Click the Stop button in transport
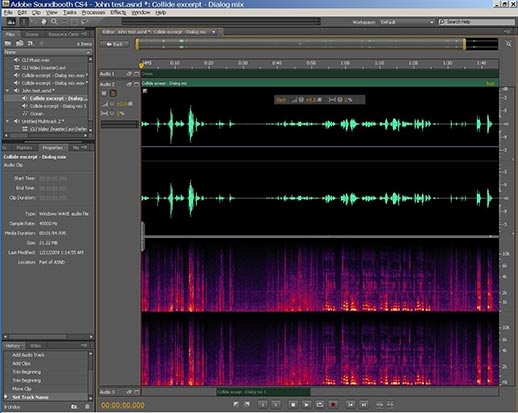This screenshot has width=518, height=413. point(293,405)
